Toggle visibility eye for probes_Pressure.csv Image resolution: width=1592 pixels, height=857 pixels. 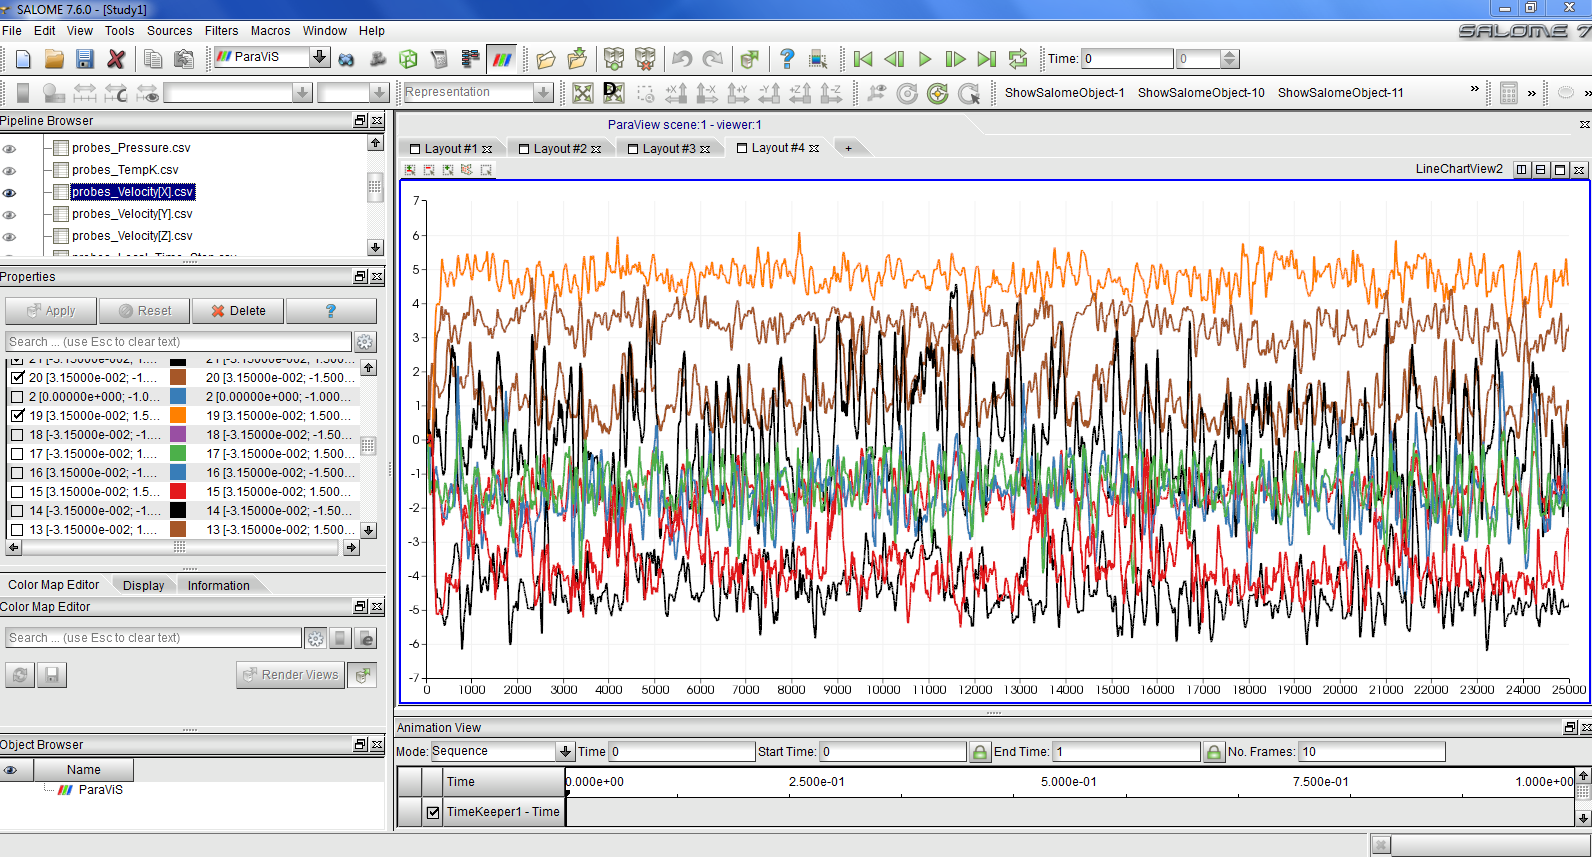coord(10,148)
